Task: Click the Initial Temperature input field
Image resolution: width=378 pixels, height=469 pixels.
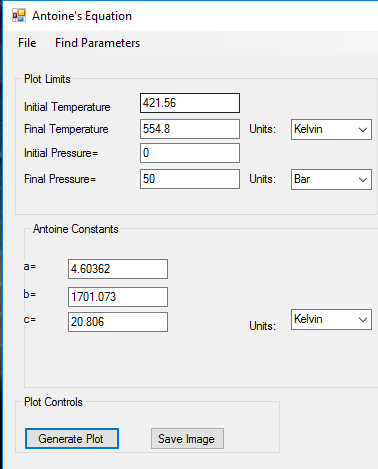Action: pos(190,103)
